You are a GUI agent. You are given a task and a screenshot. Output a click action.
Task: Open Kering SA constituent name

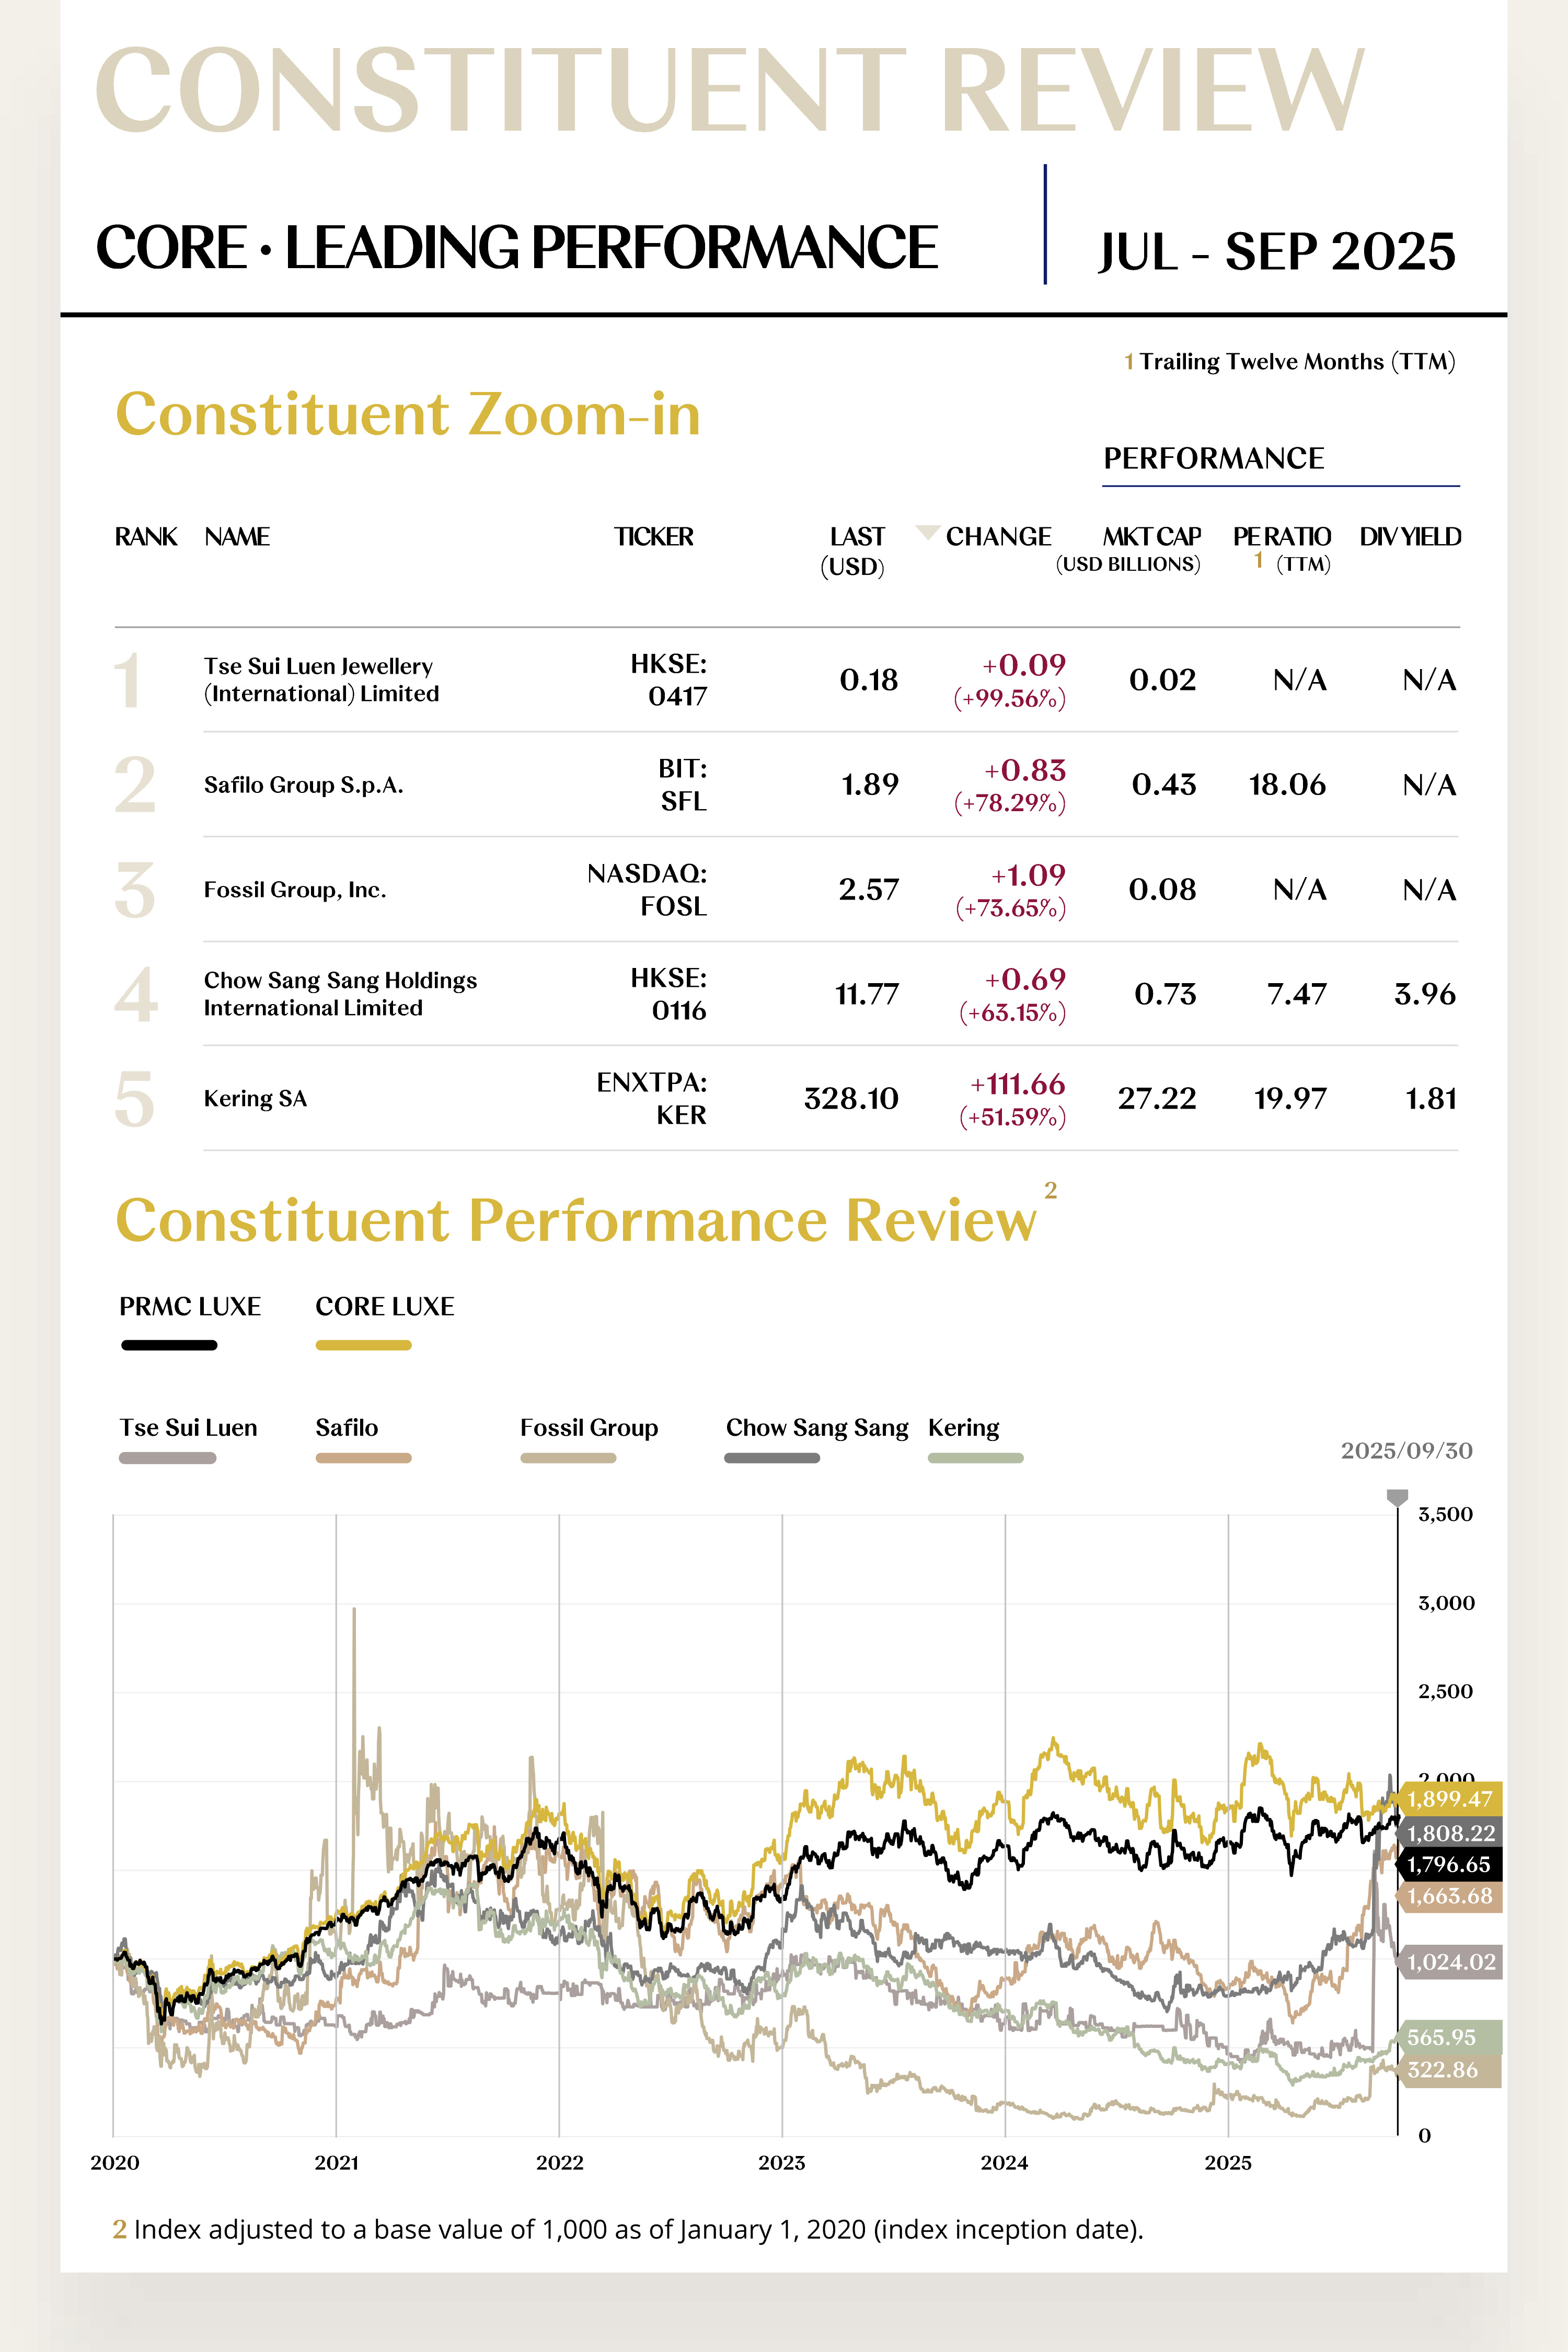255,1099
